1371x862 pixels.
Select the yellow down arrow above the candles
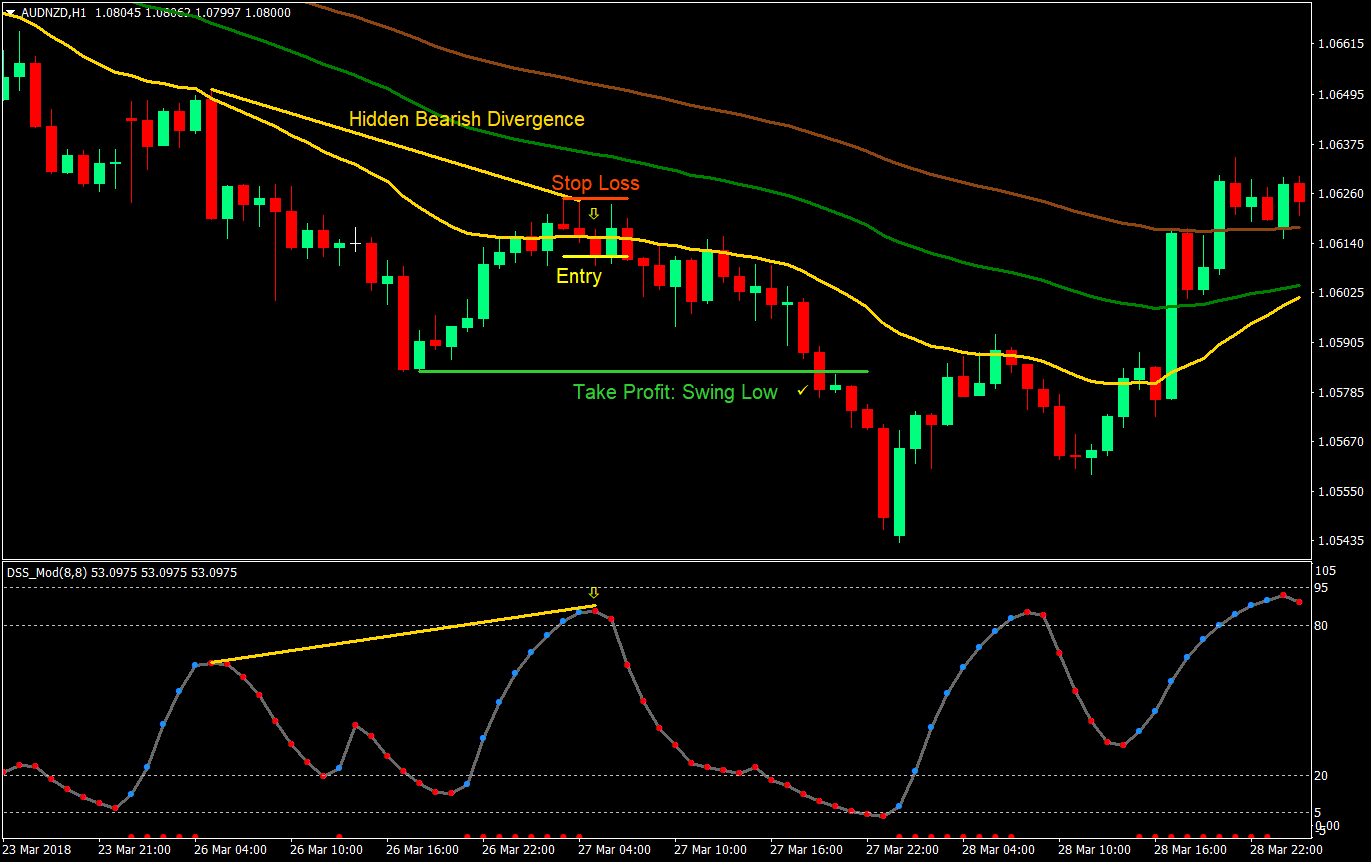[594, 212]
